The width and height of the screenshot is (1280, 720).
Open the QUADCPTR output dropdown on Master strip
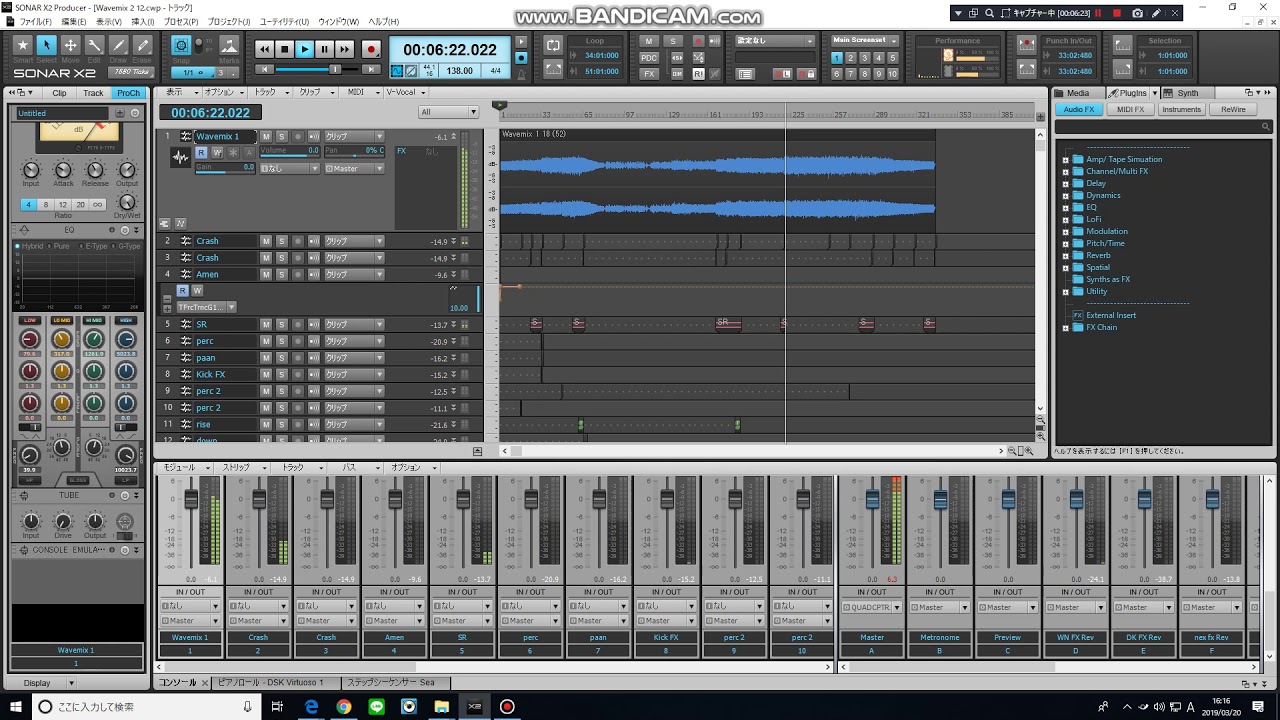(872, 607)
